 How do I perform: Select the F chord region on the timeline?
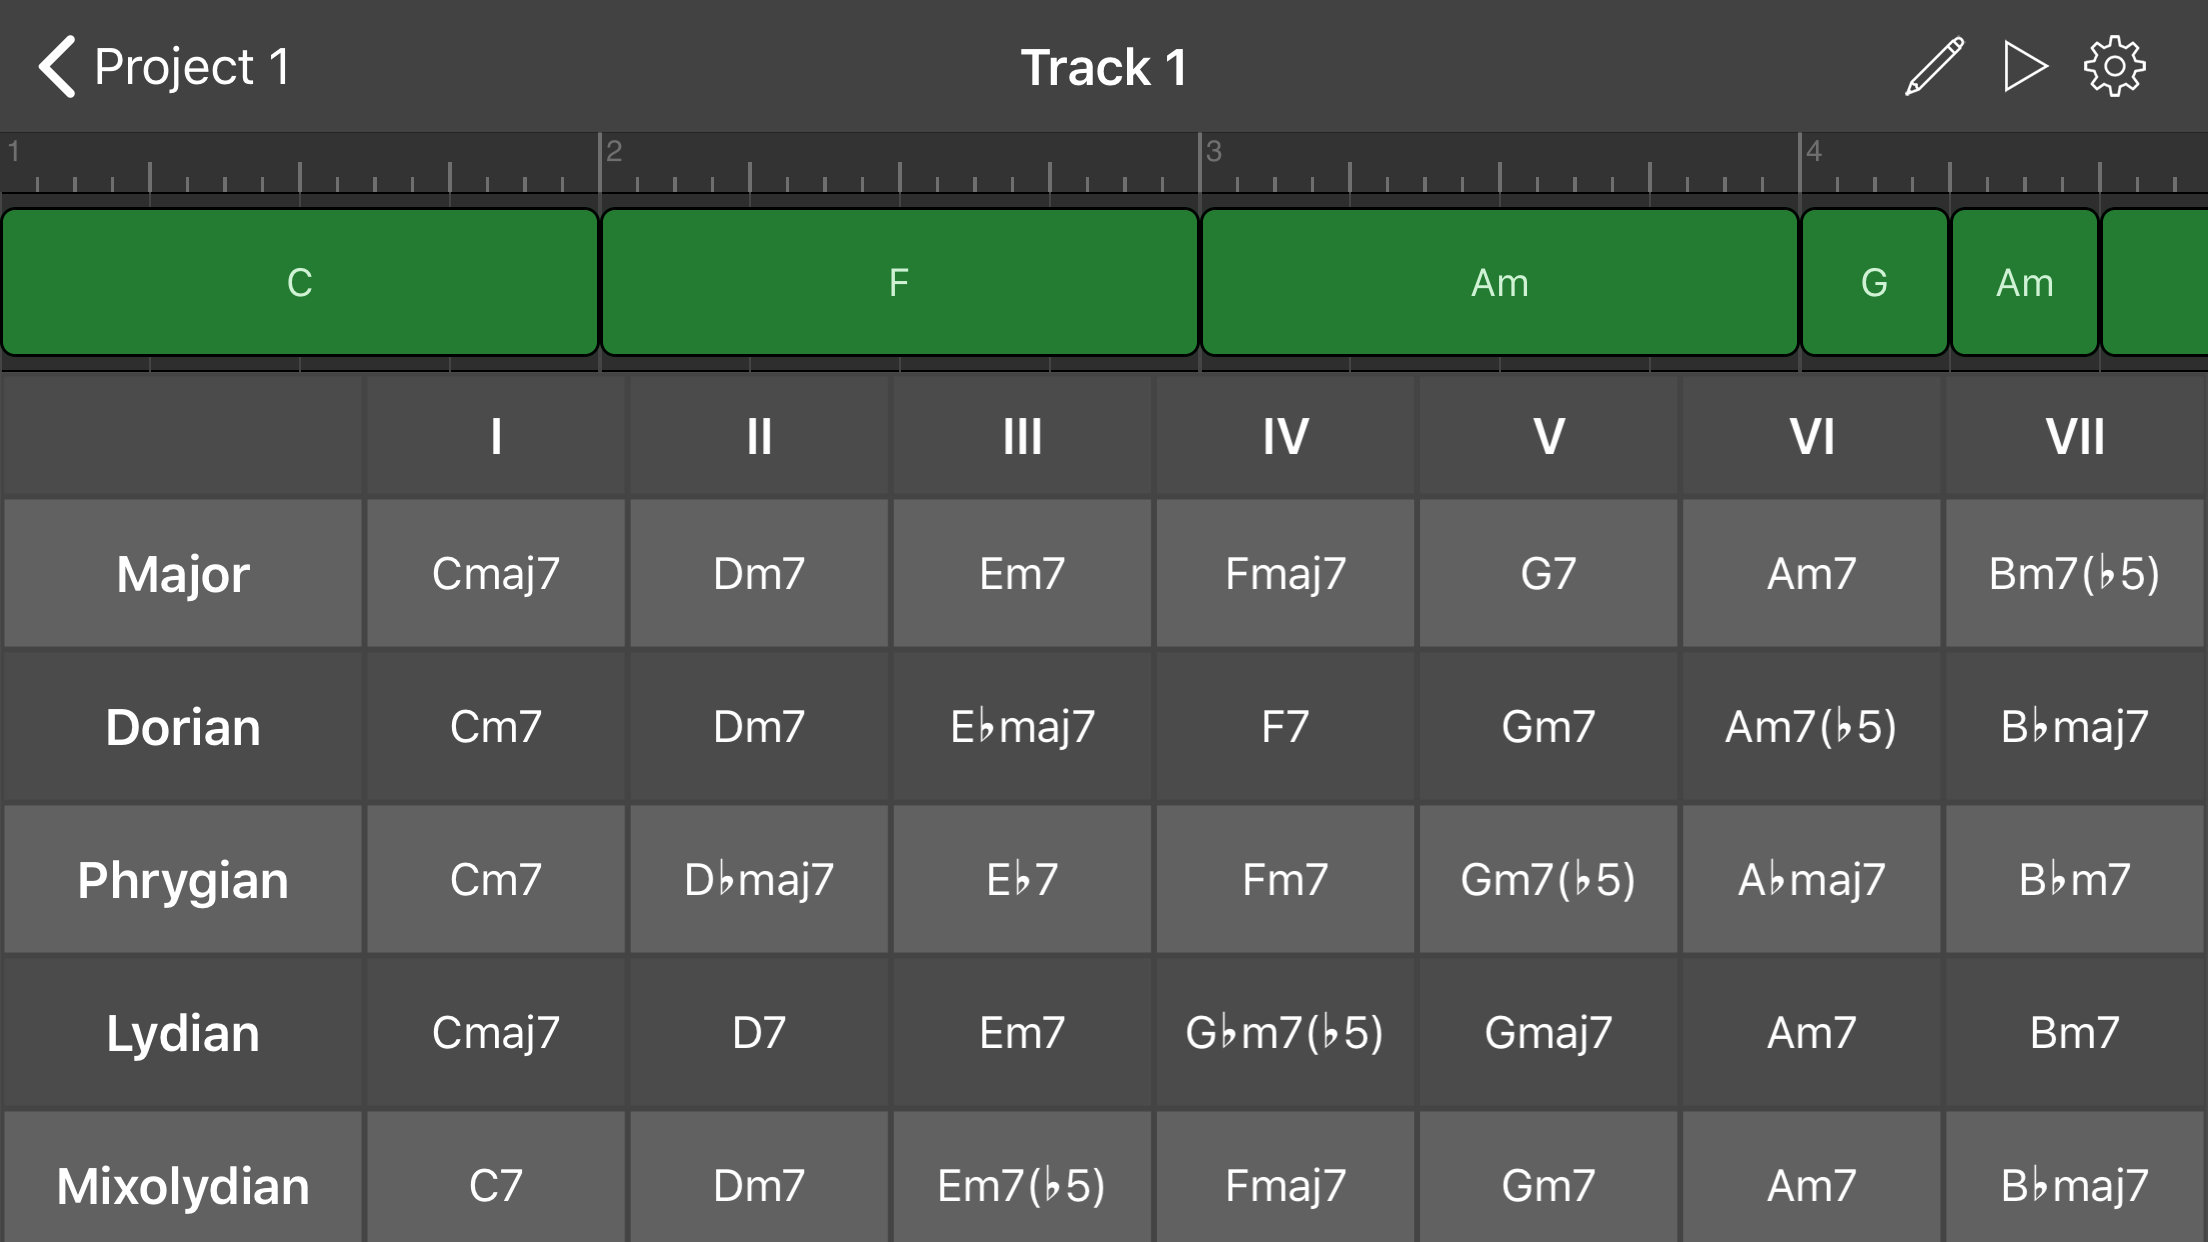(x=898, y=282)
